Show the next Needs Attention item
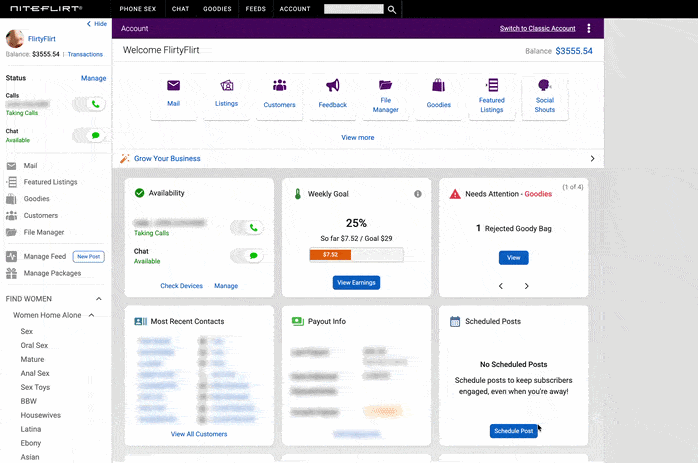698x464 pixels. click(527, 286)
